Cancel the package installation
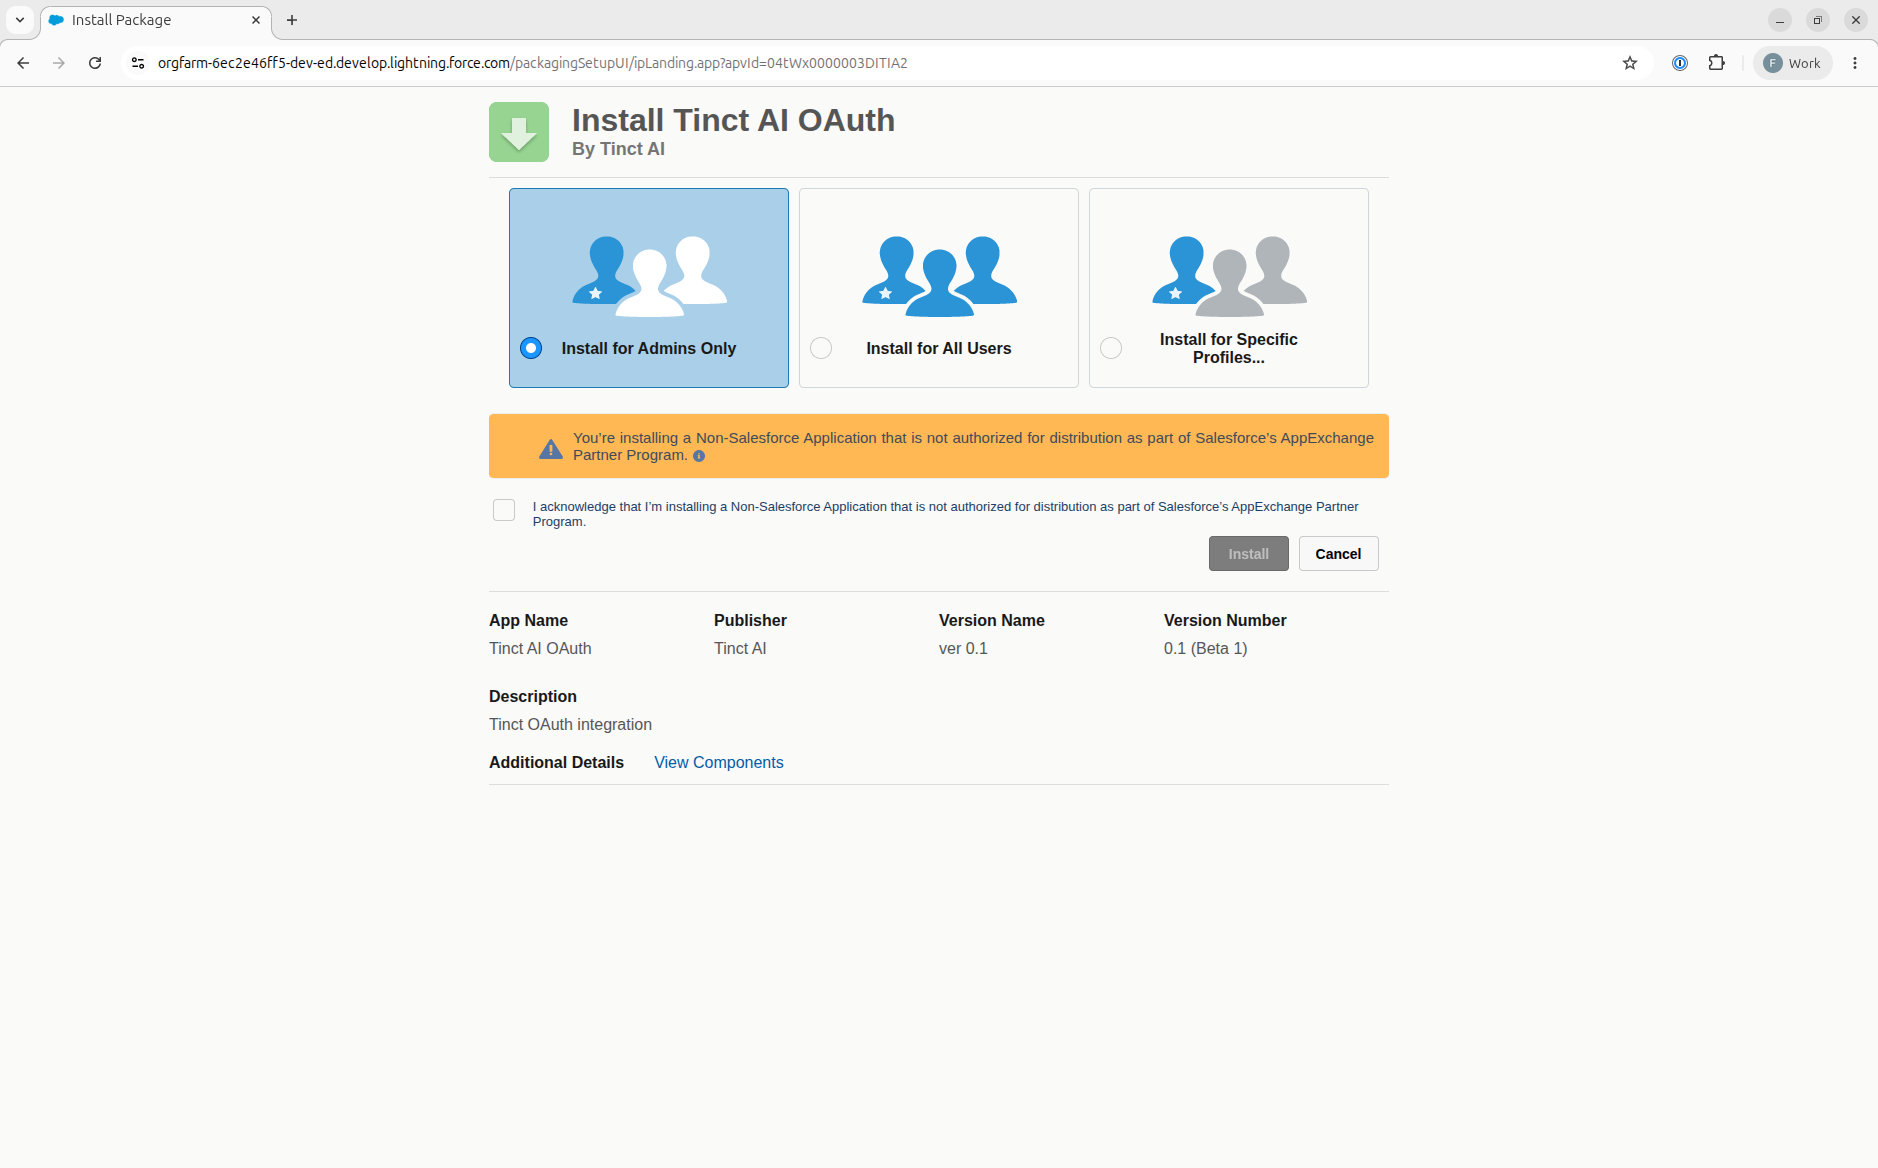The image size is (1878, 1168). coord(1338,554)
